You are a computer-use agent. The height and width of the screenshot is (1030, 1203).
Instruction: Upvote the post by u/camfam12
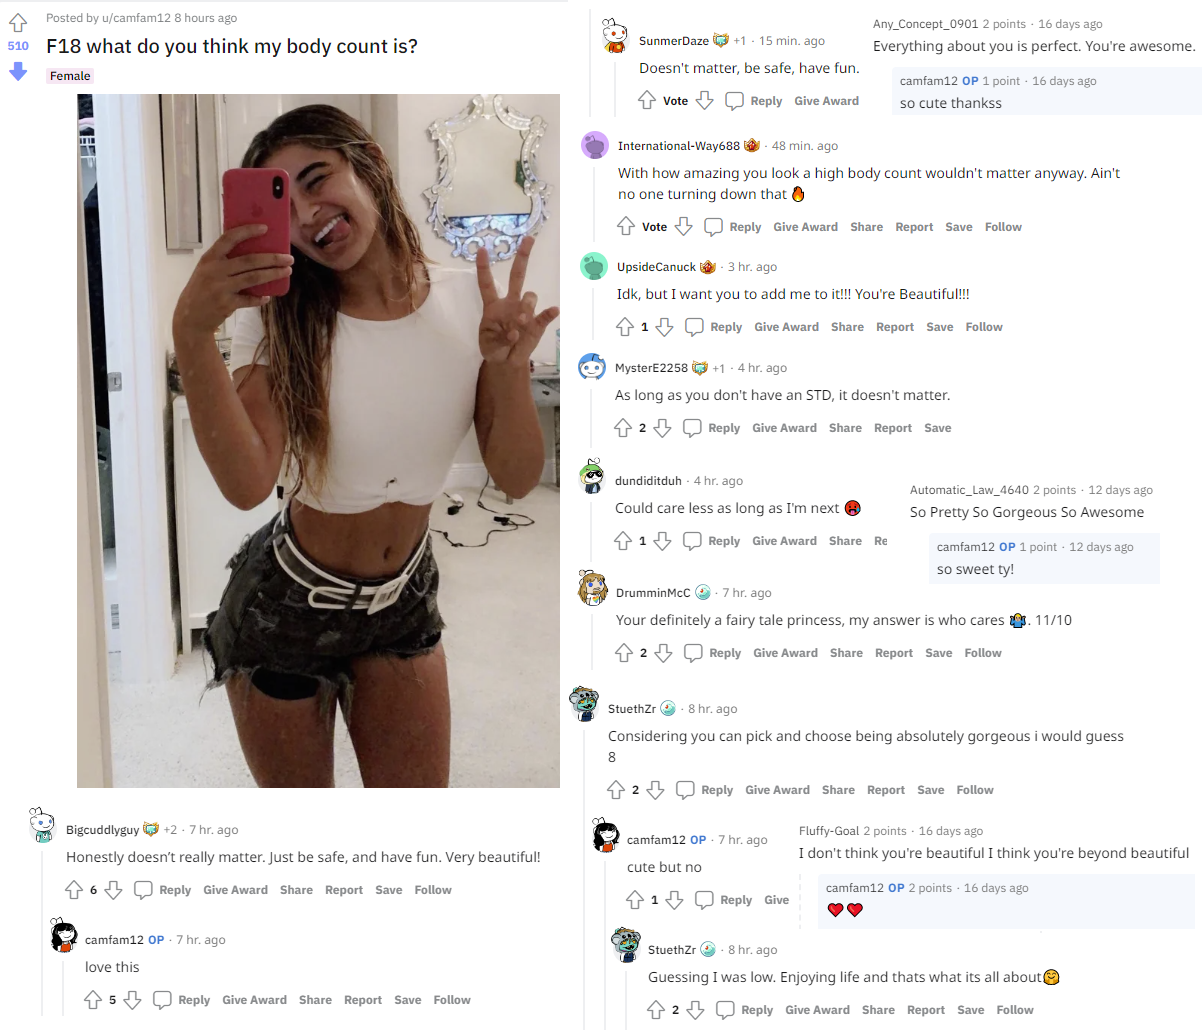(x=18, y=23)
